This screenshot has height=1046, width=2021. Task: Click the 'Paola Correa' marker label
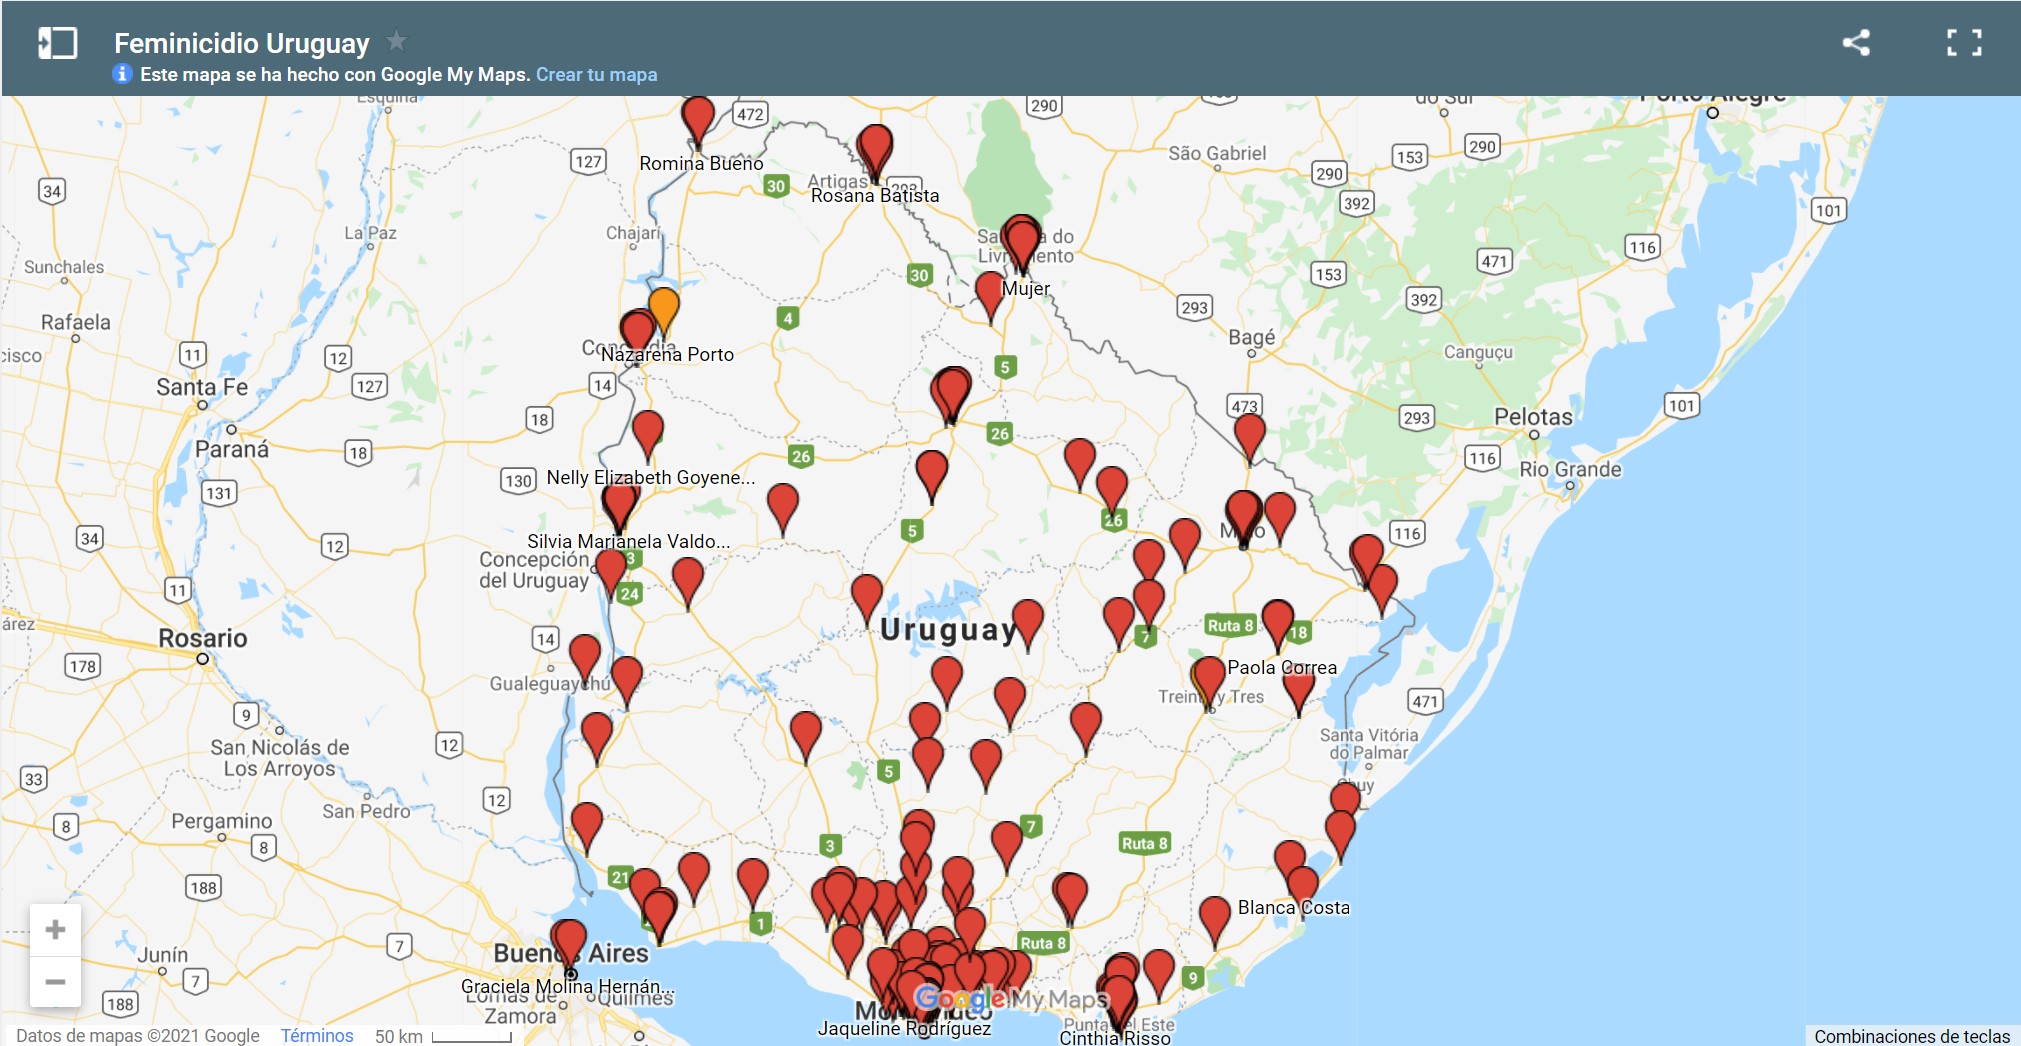pyautogui.click(x=1282, y=667)
